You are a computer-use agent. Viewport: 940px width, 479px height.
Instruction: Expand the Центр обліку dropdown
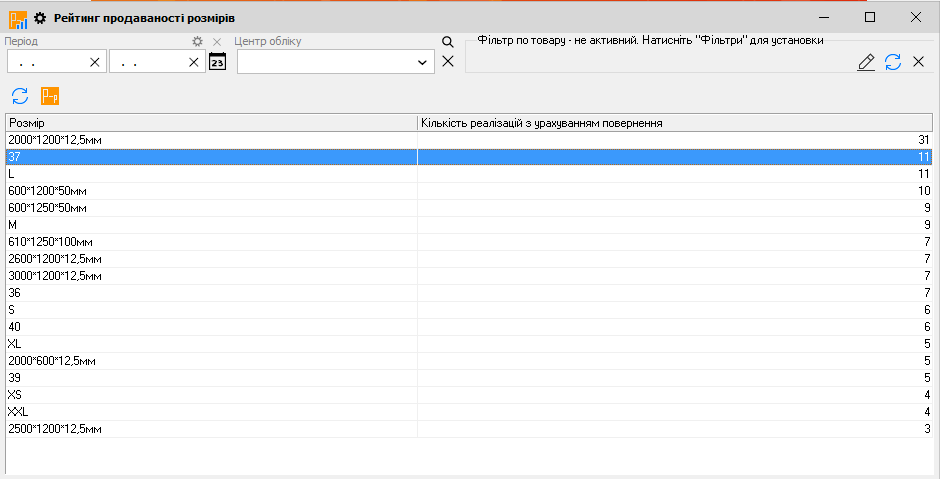[x=421, y=62]
